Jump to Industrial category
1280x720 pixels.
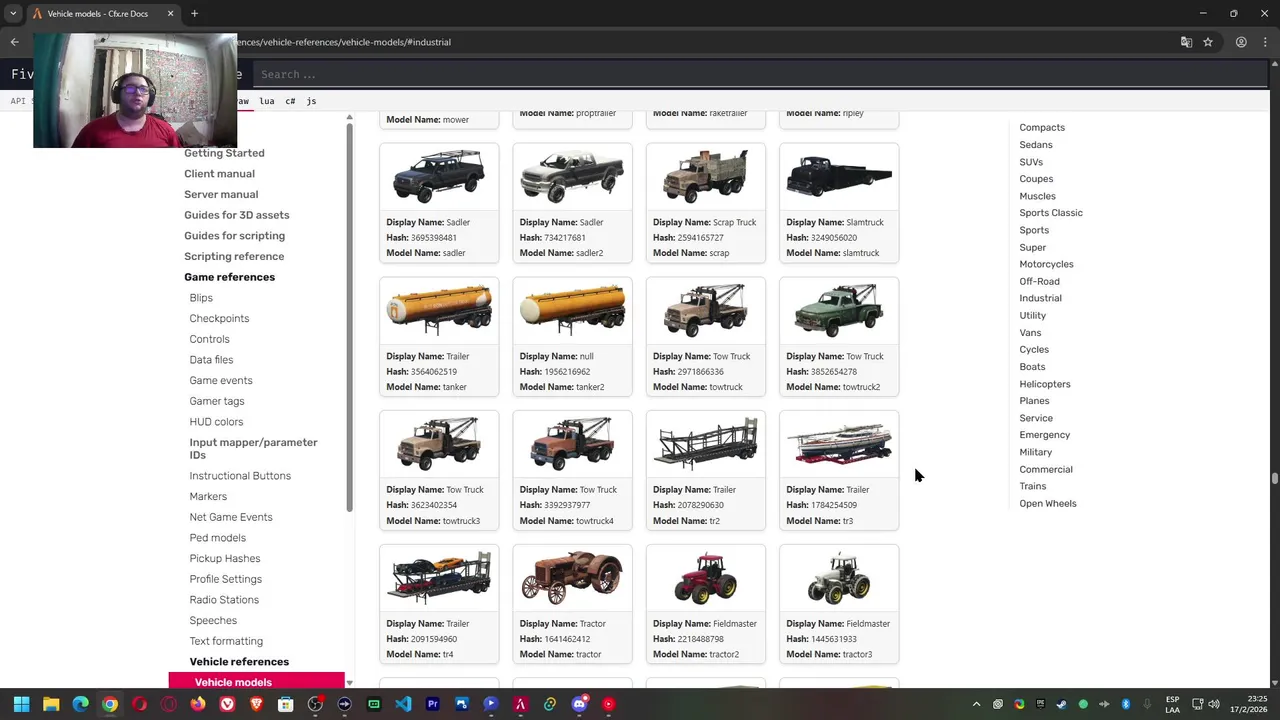(x=1040, y=298)
